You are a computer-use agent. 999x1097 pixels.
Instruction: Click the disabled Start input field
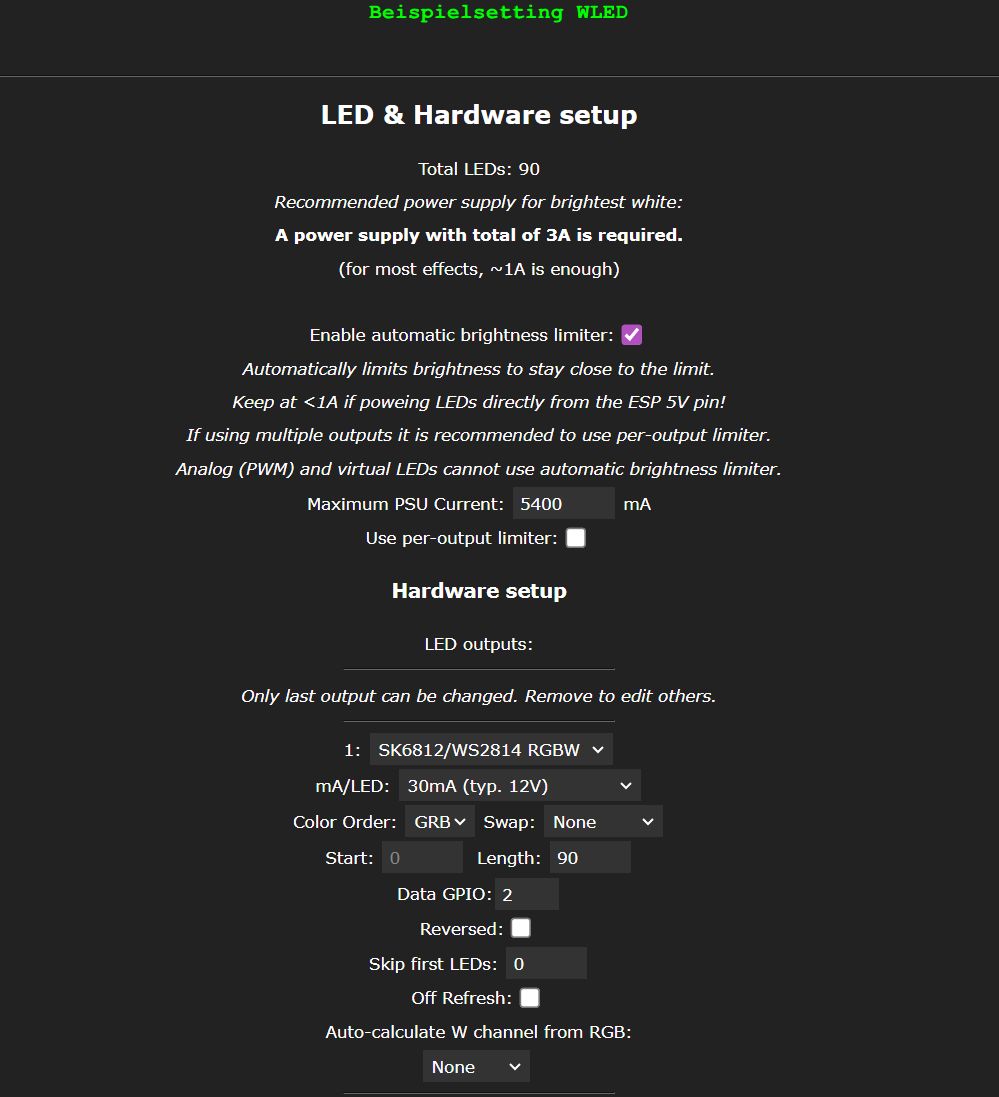[x=422, y=858]
